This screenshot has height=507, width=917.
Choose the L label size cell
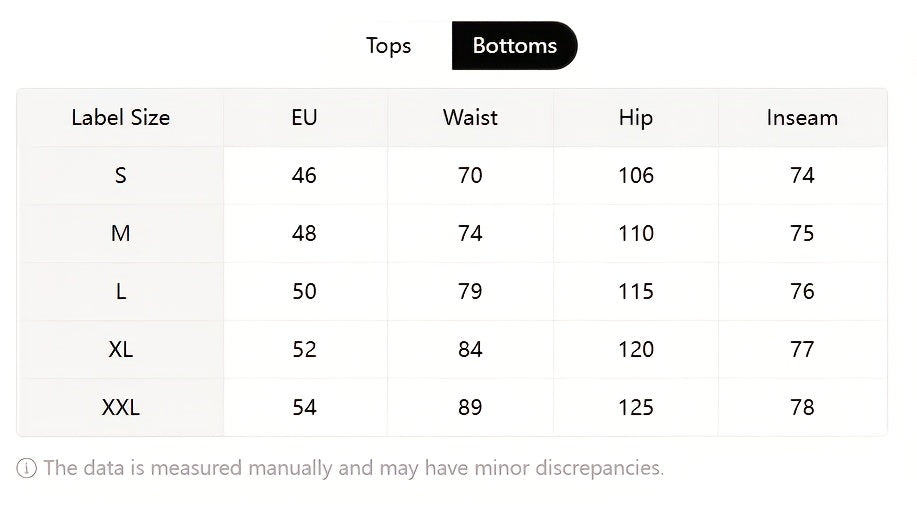121,292
